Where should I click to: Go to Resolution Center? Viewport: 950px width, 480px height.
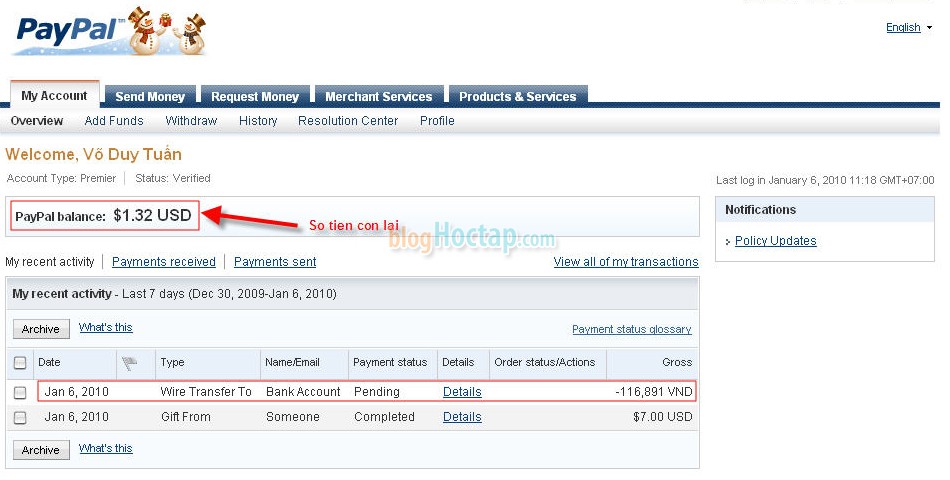point(348,121)
